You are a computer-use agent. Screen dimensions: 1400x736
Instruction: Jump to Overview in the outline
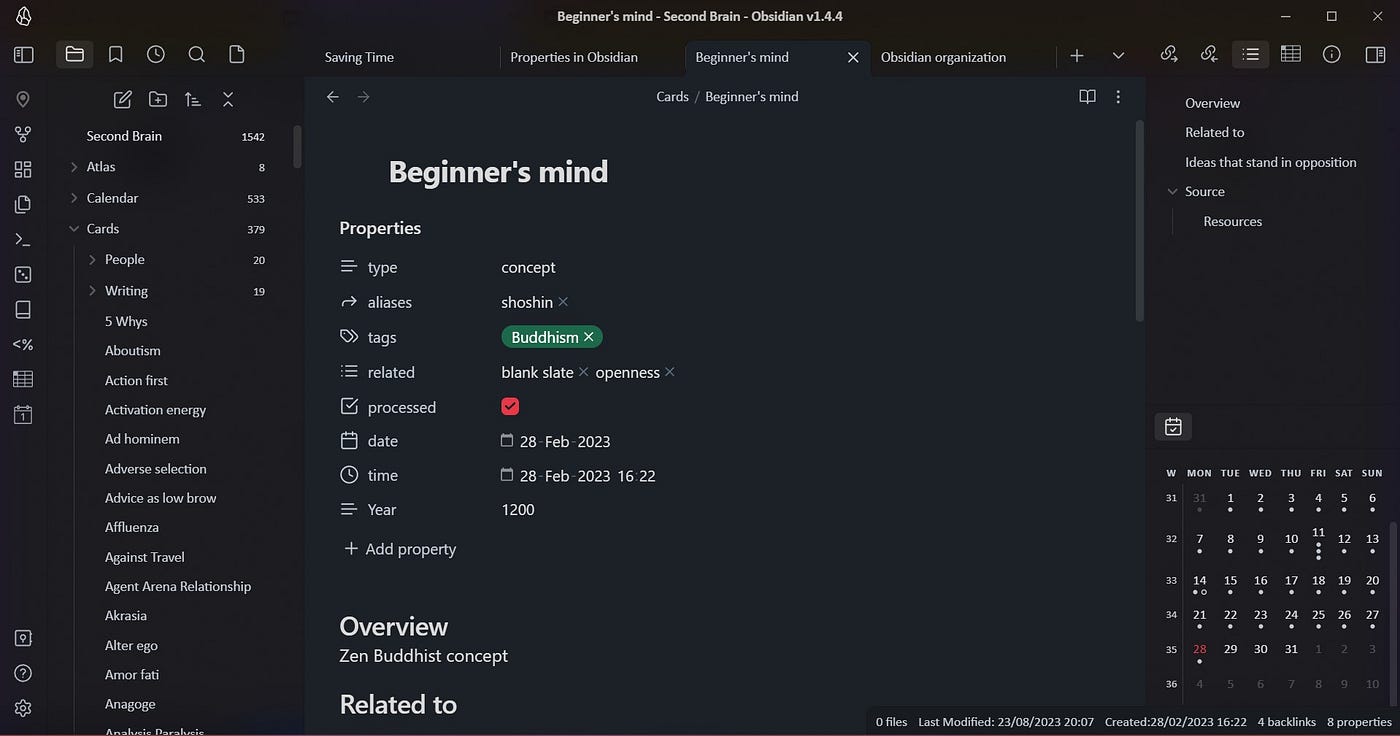(x=1212, y=103)
